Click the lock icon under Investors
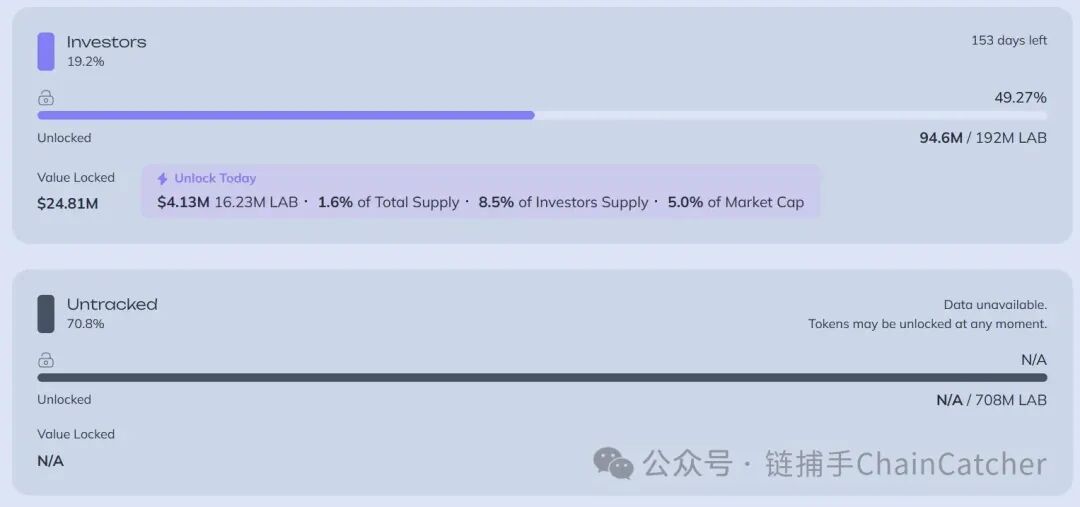Viewport: 1080px width, 507px height. (x=46, y=98)
